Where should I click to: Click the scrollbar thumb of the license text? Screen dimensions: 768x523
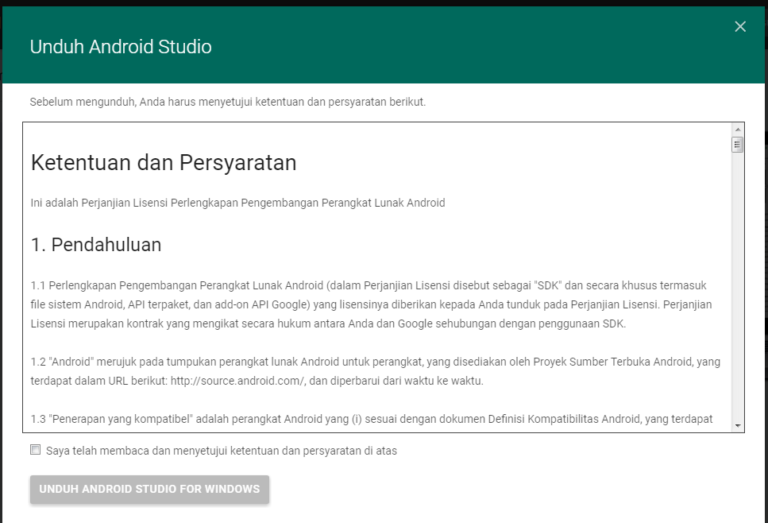coord(738,144)
